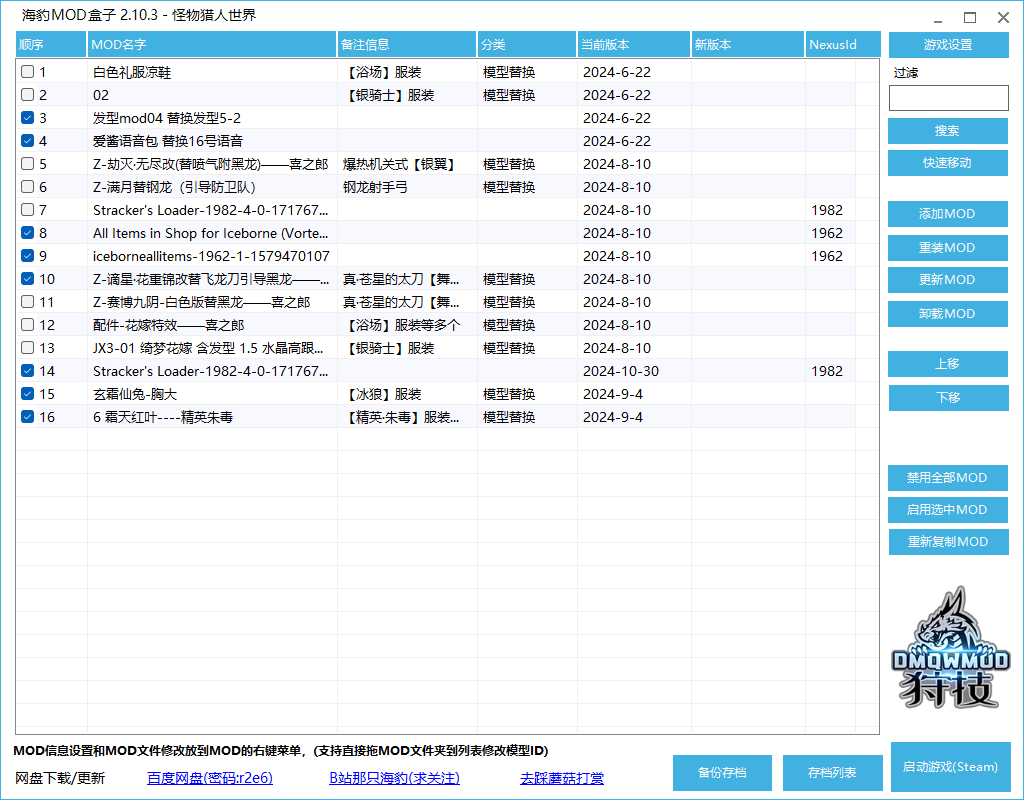The width and height of the screenshot is (1024, 800).
Task: Check row 11 Z-赛博九阴 checkbox
Action: 27,302
